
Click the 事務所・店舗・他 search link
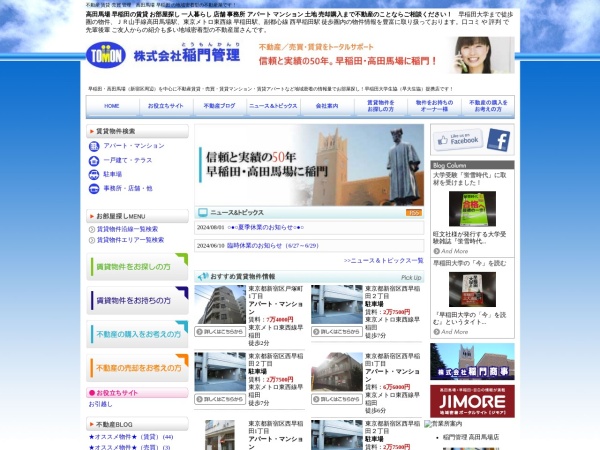(x=128, y=189)
